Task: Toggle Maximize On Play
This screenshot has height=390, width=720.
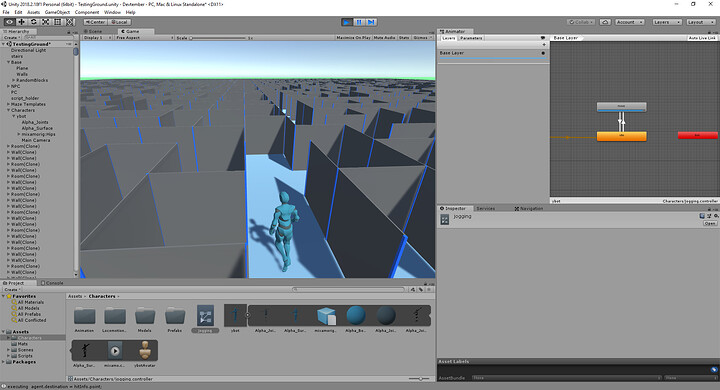Action: point(353,38)
